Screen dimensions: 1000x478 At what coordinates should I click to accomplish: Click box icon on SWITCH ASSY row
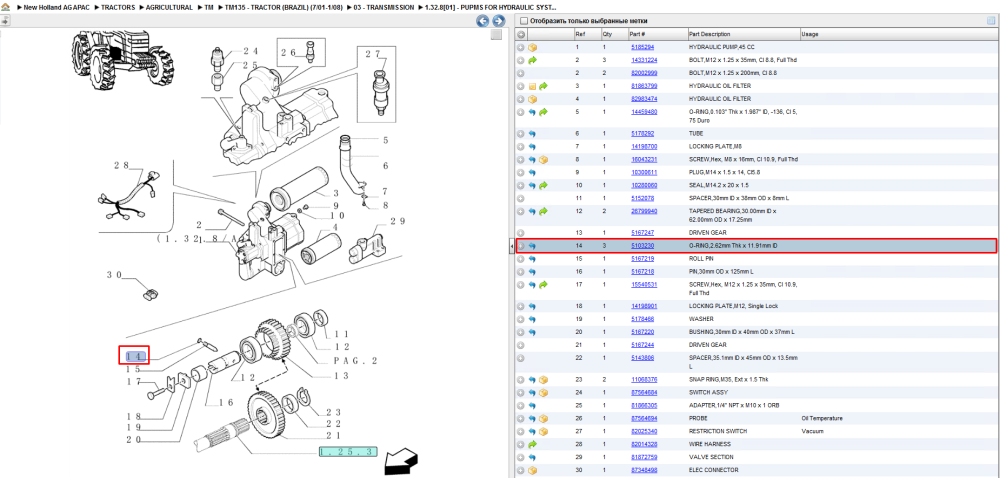coord(543,393)
